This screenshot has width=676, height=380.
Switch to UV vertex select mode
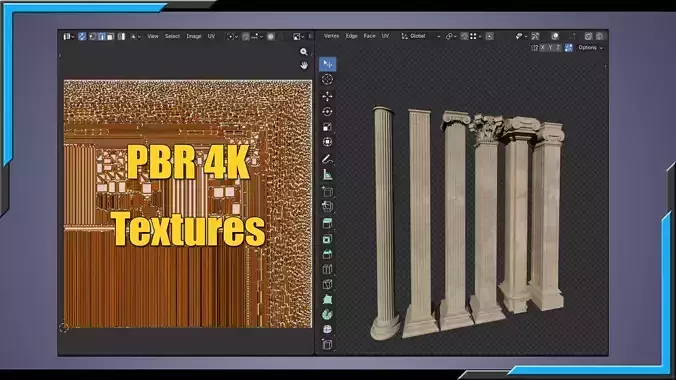(x=92, y=37)
